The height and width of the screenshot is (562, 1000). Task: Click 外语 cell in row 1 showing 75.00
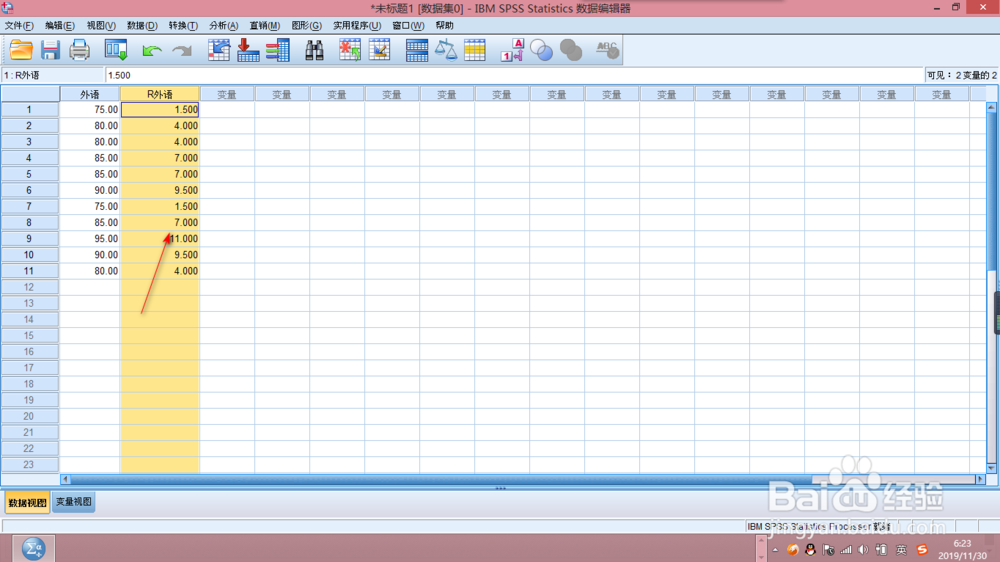click(90, 110)
